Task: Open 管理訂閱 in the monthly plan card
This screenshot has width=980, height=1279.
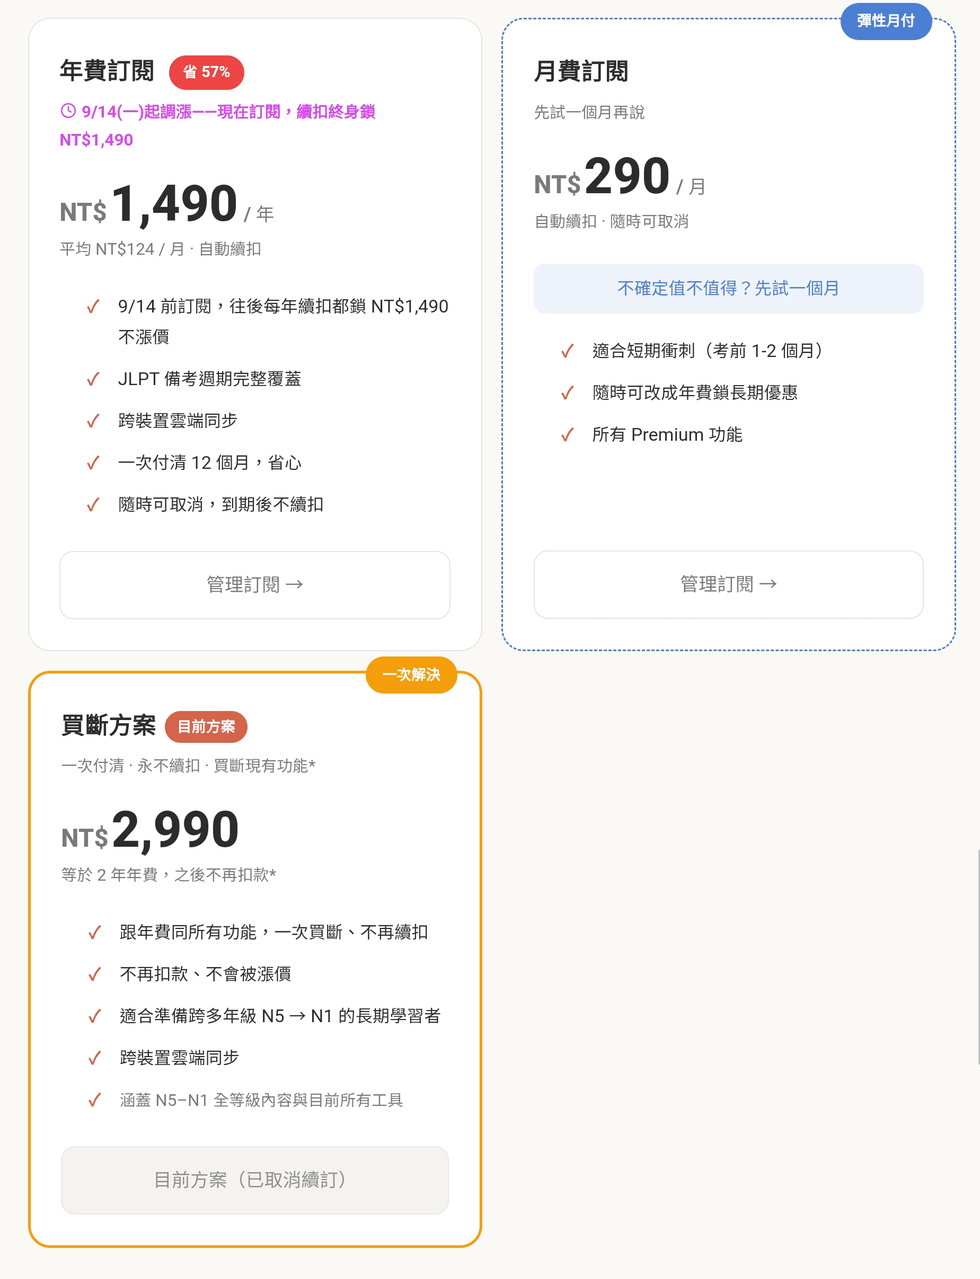Action: coord(728,584)
